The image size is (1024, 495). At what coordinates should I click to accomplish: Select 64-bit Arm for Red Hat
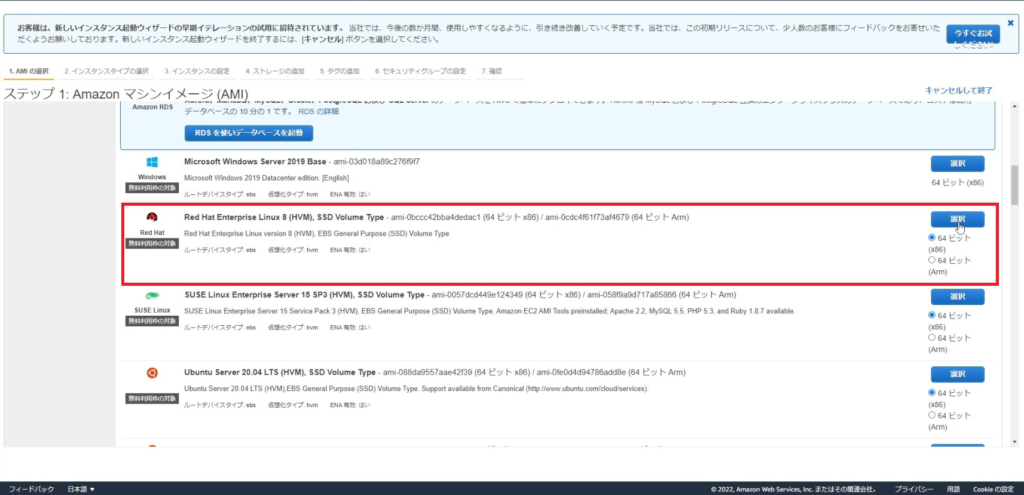coord(933,260)
